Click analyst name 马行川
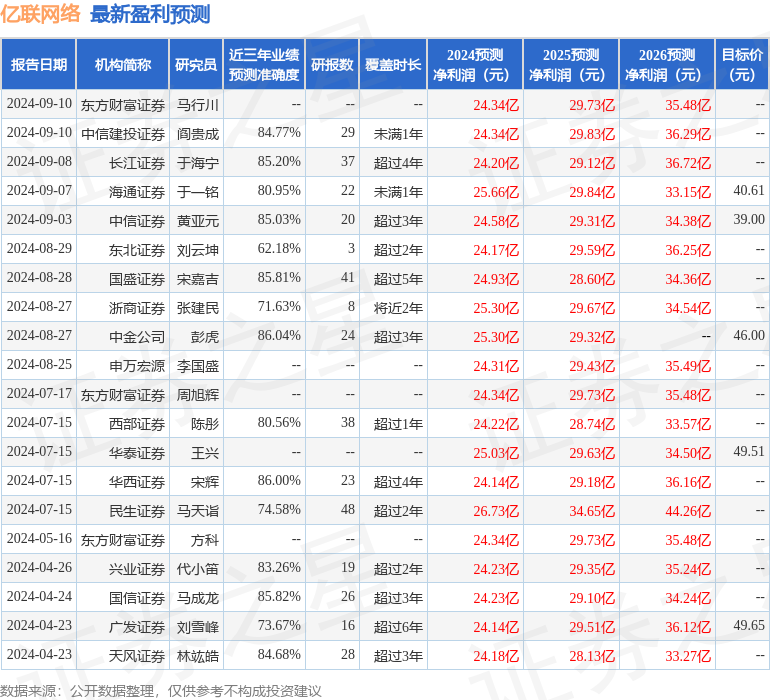The width and height of the screenshot is (770, 700). [x=198, y=105]
